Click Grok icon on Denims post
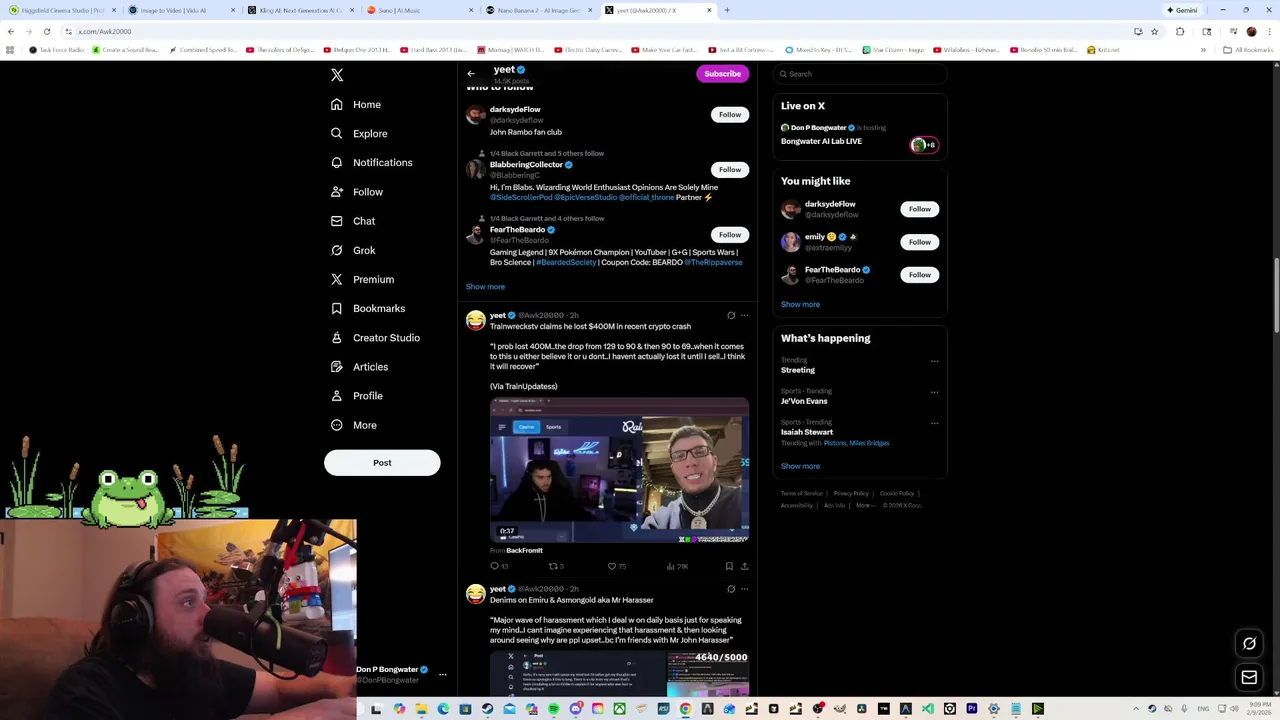1280x720 pixels. coord(731,589)
